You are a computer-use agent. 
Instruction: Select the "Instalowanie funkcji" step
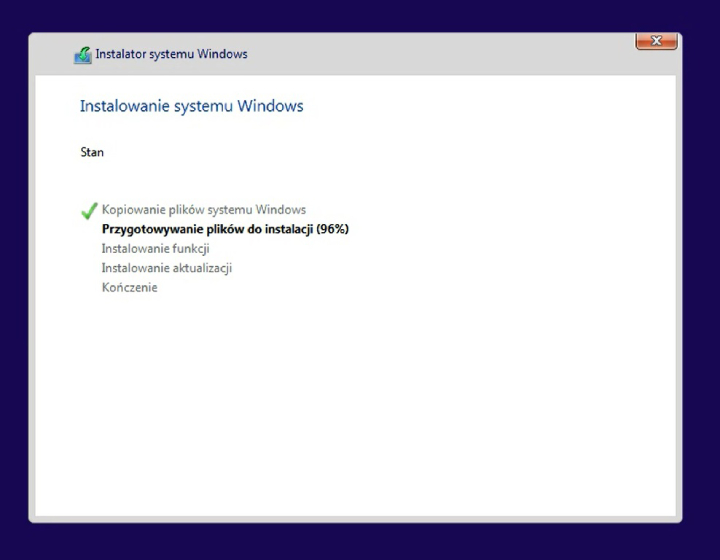[x=156, y=249]
